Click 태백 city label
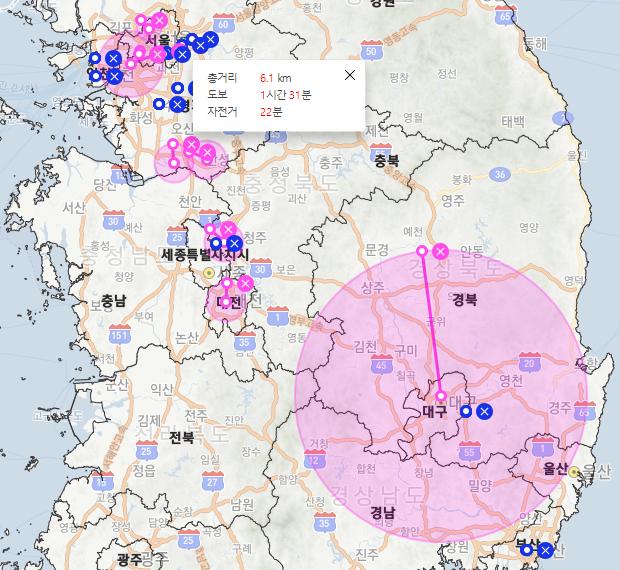Viewport: 620px width, 570px height. point(513,121)
